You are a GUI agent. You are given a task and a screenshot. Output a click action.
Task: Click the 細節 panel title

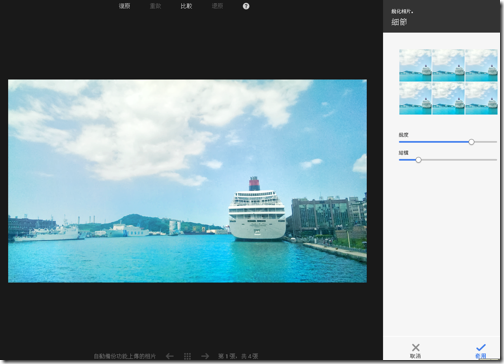pos(399,22)
